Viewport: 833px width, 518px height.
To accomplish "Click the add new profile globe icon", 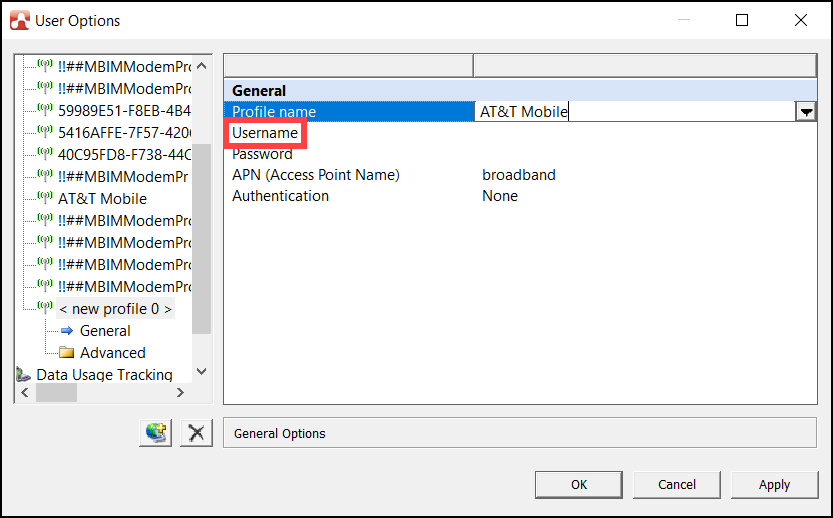I will pos(156,433).
